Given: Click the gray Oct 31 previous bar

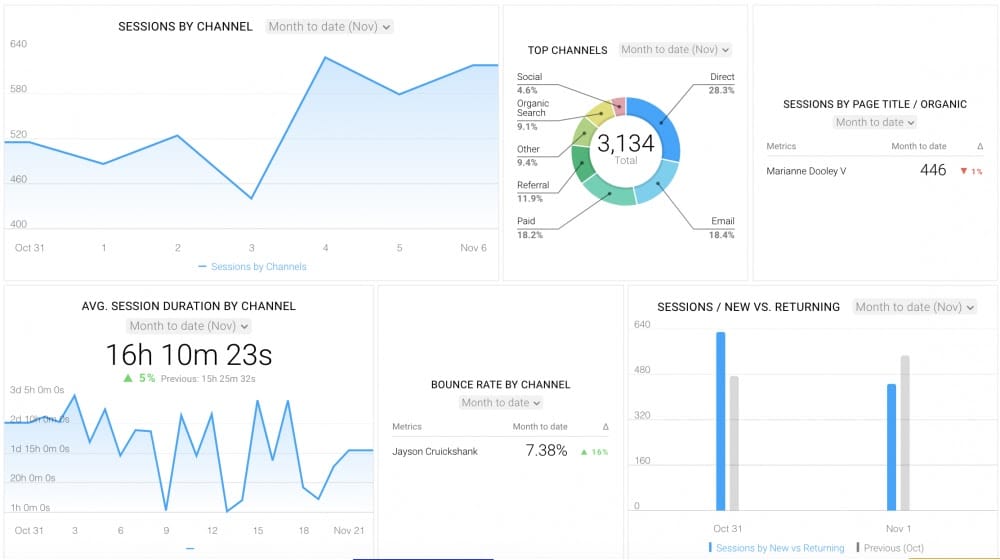Looking at the screenshot, I should 734,443.
